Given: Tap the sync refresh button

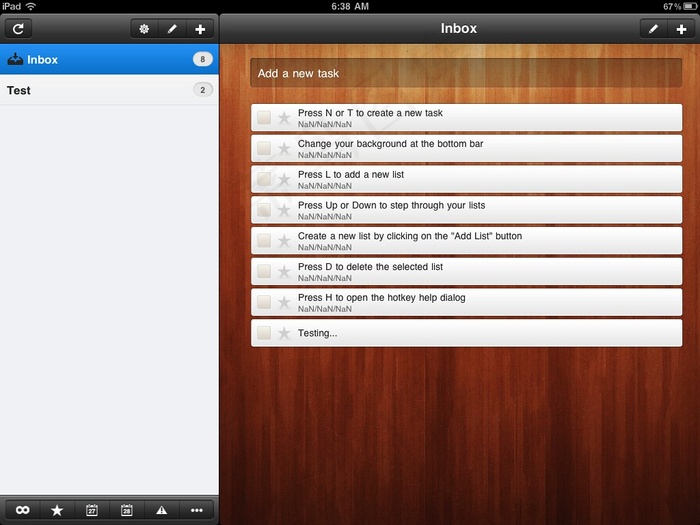Looking at the screenshot, I should [18, 29].
